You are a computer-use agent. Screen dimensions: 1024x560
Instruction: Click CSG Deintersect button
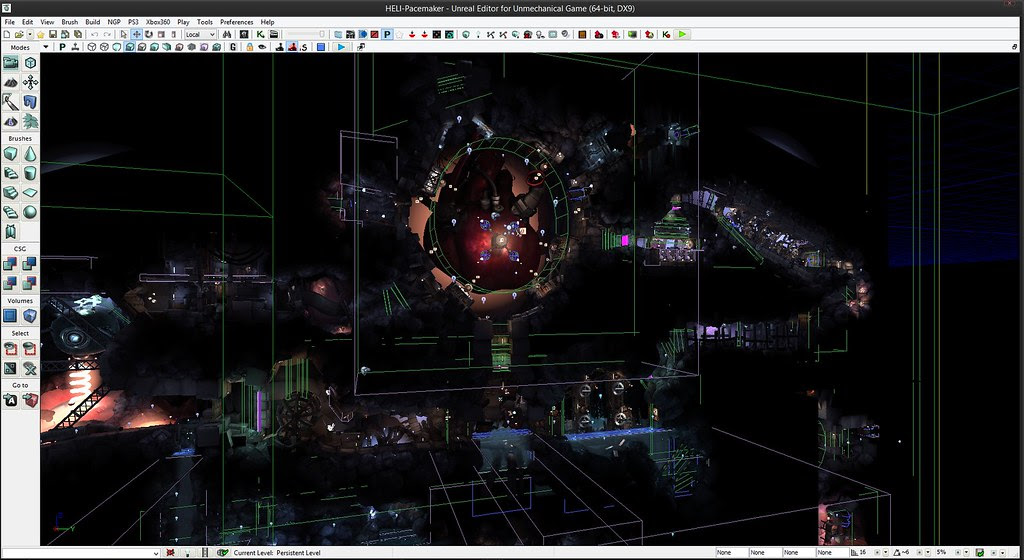30,283
